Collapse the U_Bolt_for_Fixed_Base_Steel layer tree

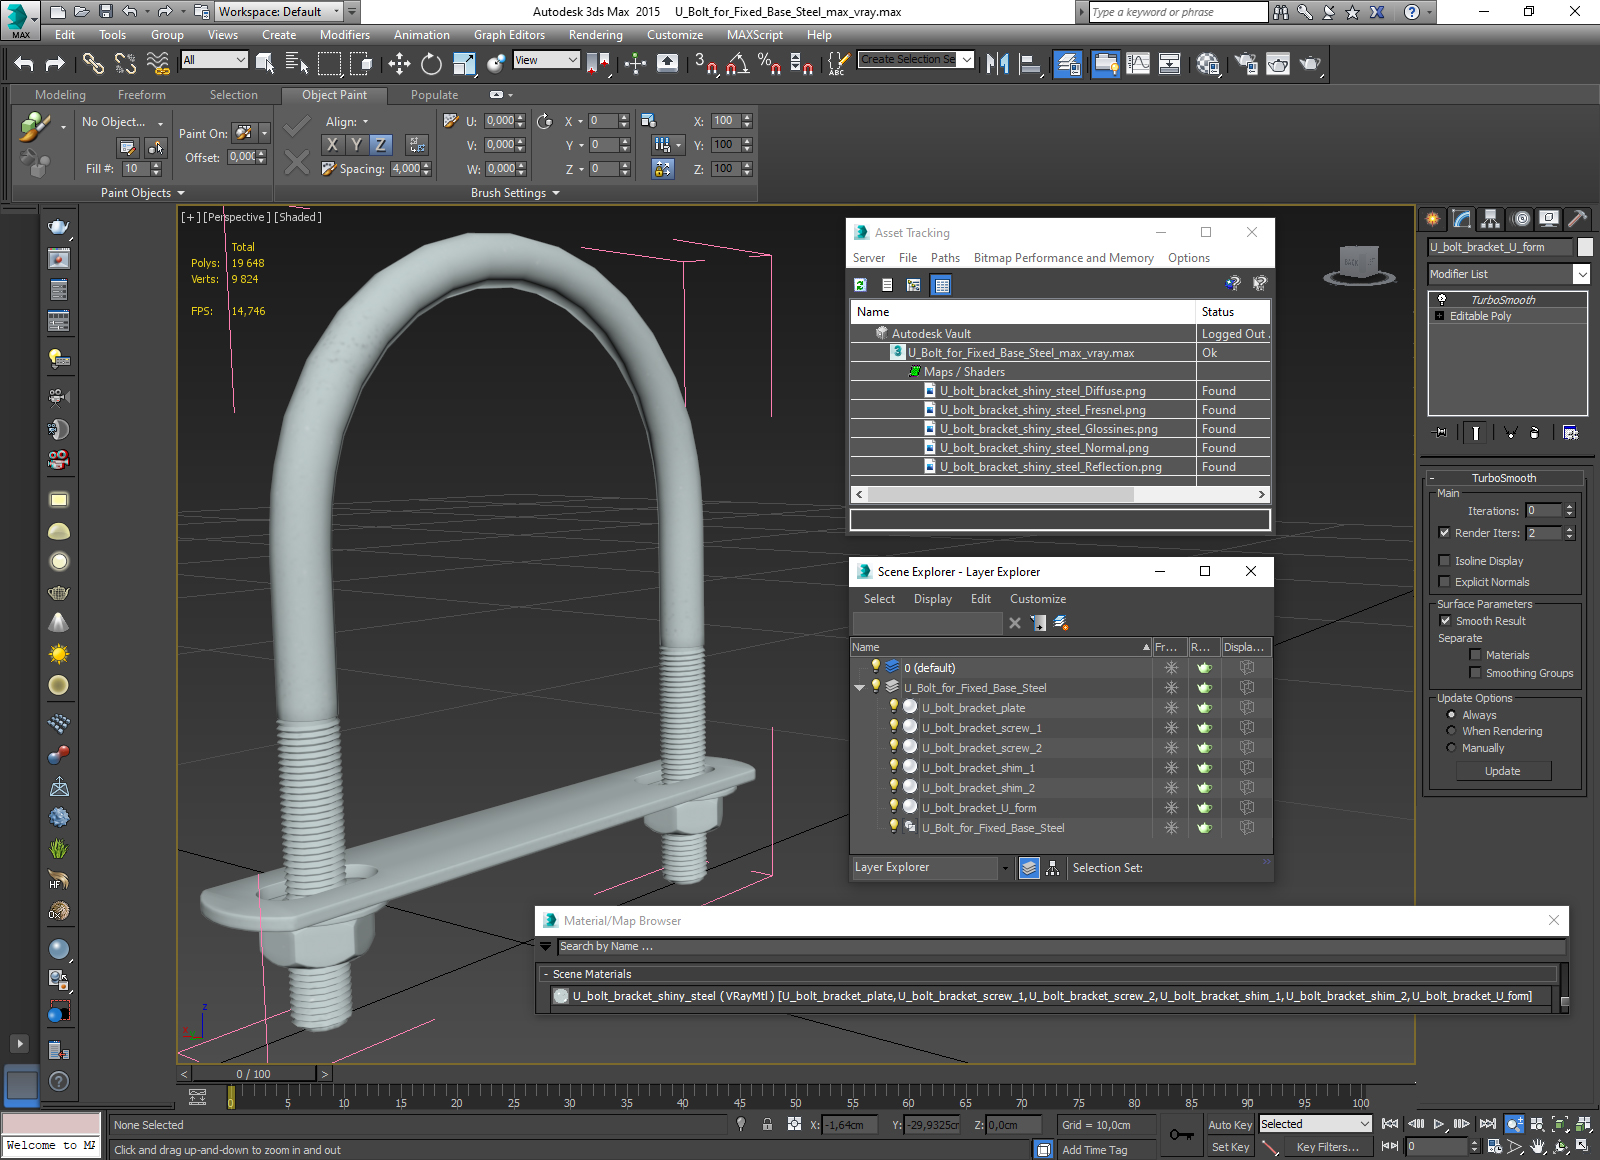click(859, 688)
